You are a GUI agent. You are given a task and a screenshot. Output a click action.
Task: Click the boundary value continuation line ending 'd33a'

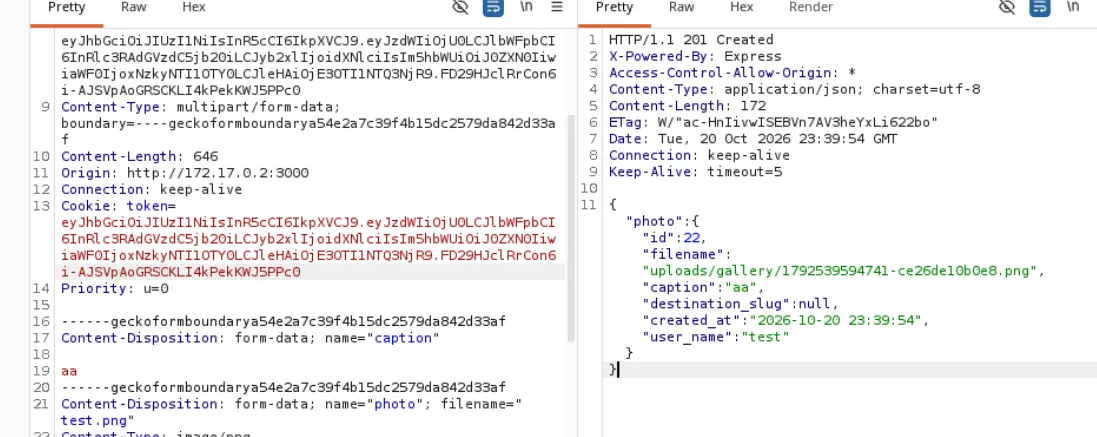(309, 123)
